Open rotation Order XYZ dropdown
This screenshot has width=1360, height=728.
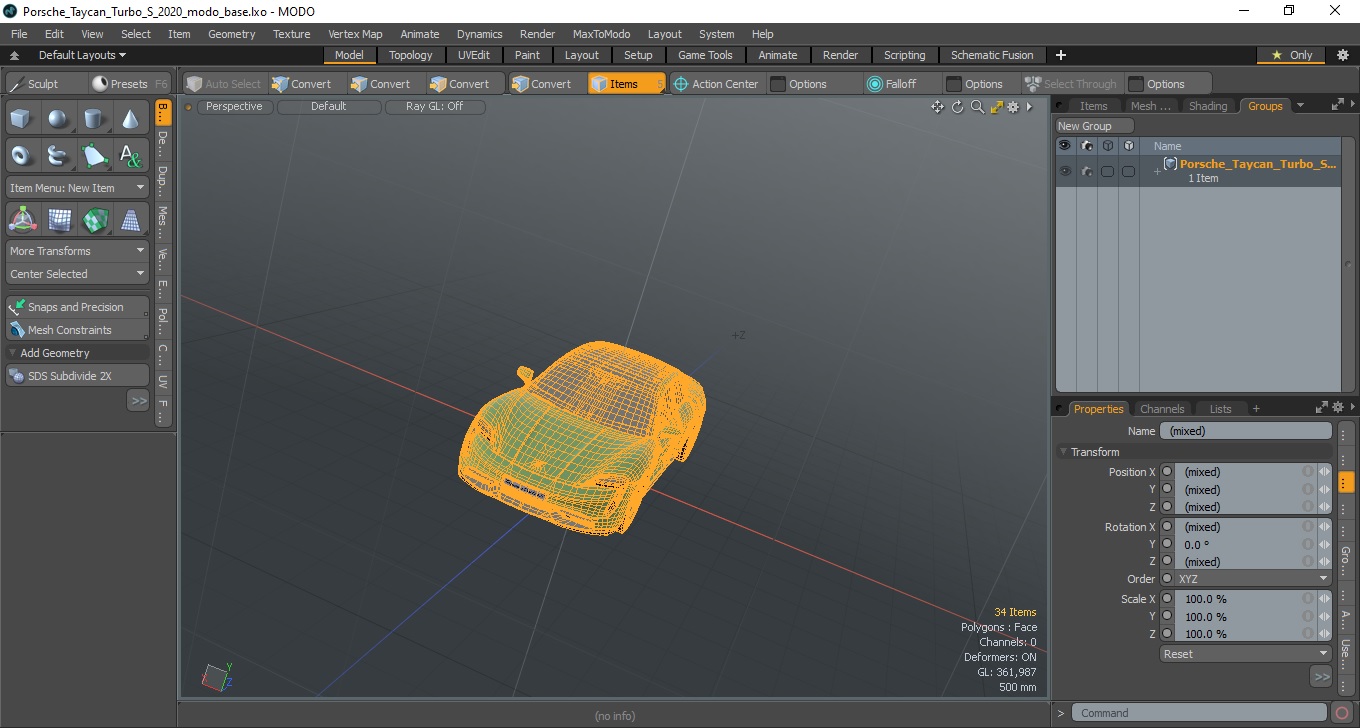pyautogui.click(x=1253, y=579)
